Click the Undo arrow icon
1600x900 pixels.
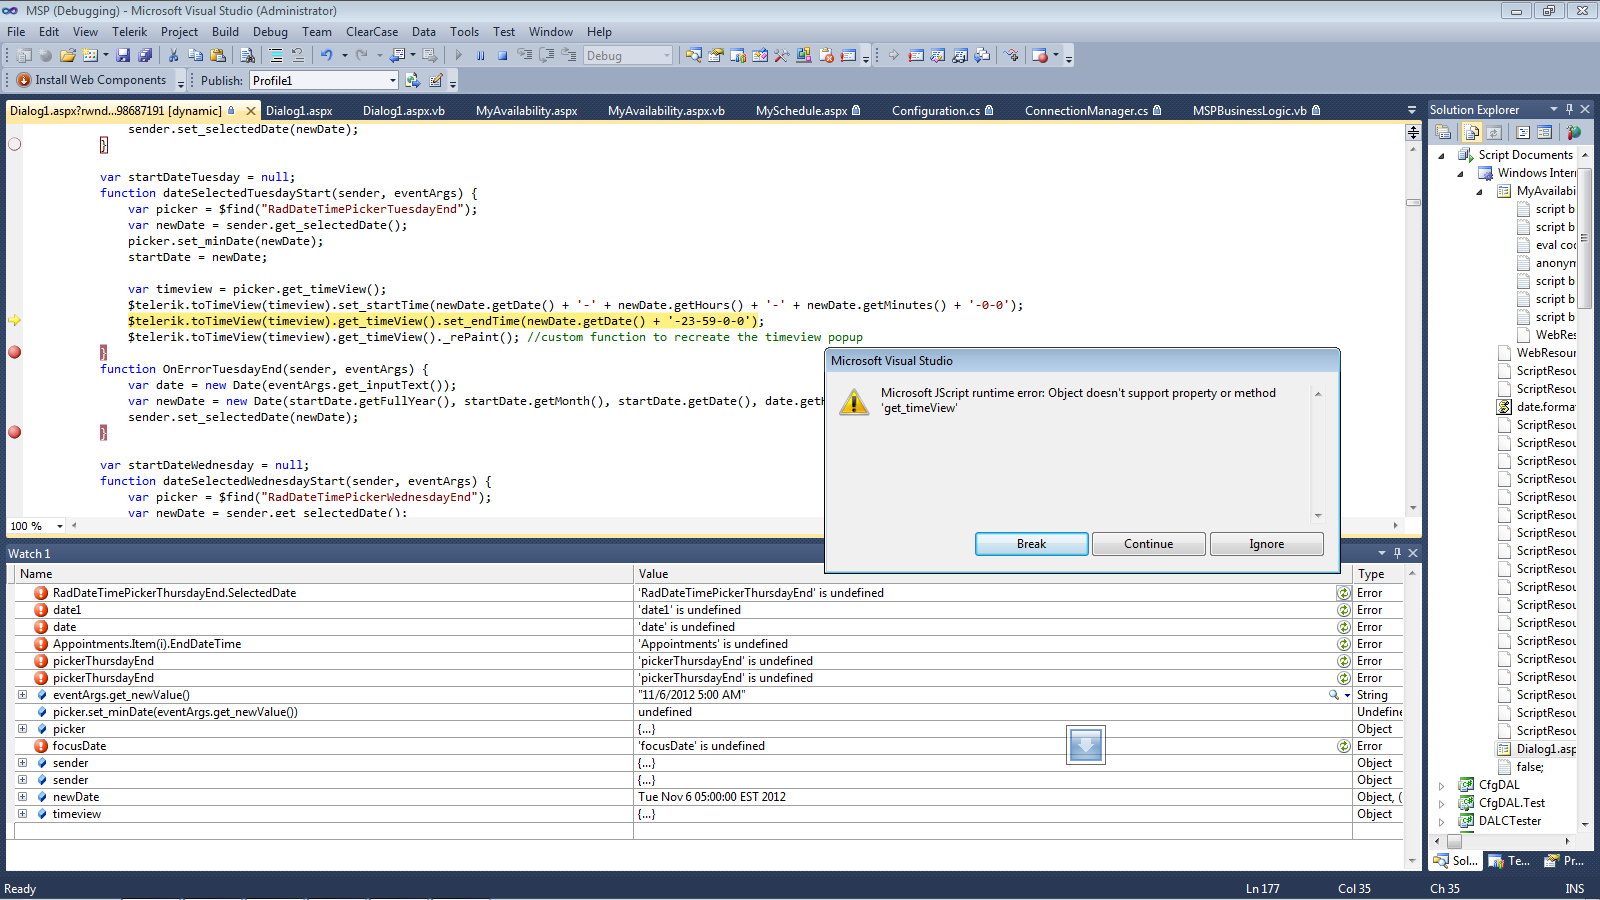(326, 56)
